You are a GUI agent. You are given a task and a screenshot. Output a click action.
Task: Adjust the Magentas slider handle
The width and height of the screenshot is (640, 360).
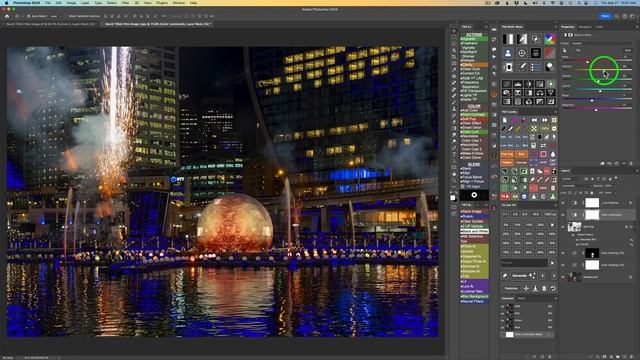(596, 110)
